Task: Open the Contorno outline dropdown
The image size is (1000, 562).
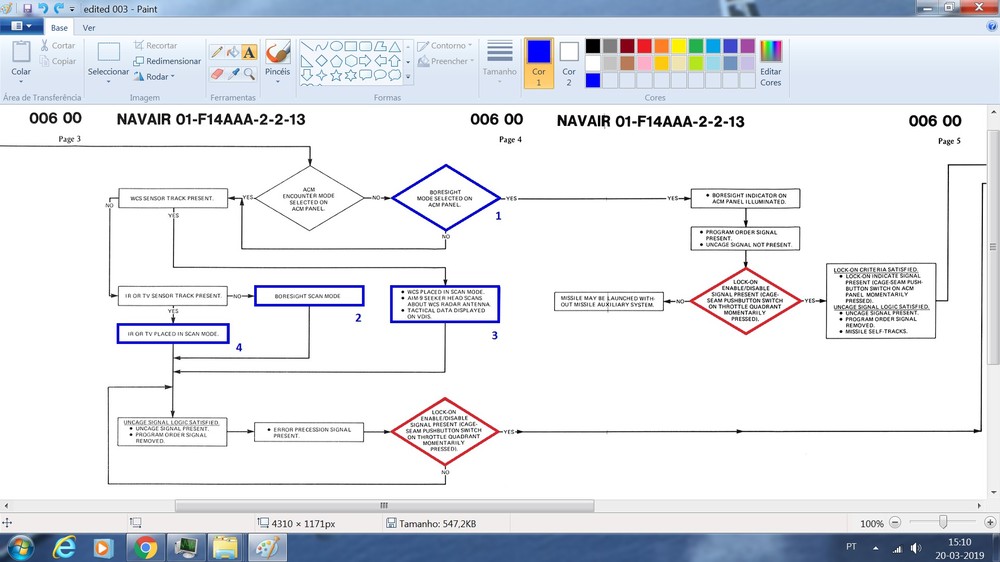Action: 445,46
